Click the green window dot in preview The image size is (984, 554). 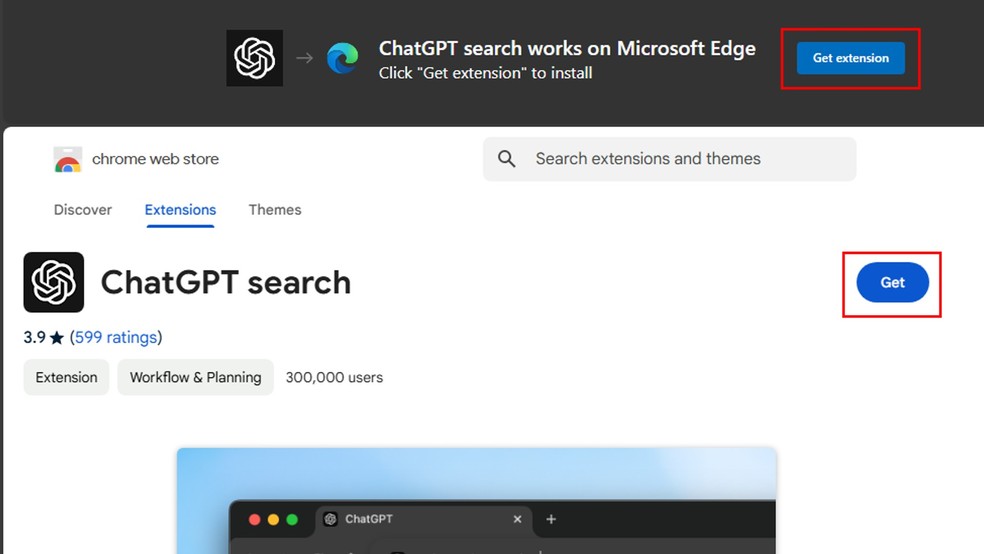click(x=292, y=519)
